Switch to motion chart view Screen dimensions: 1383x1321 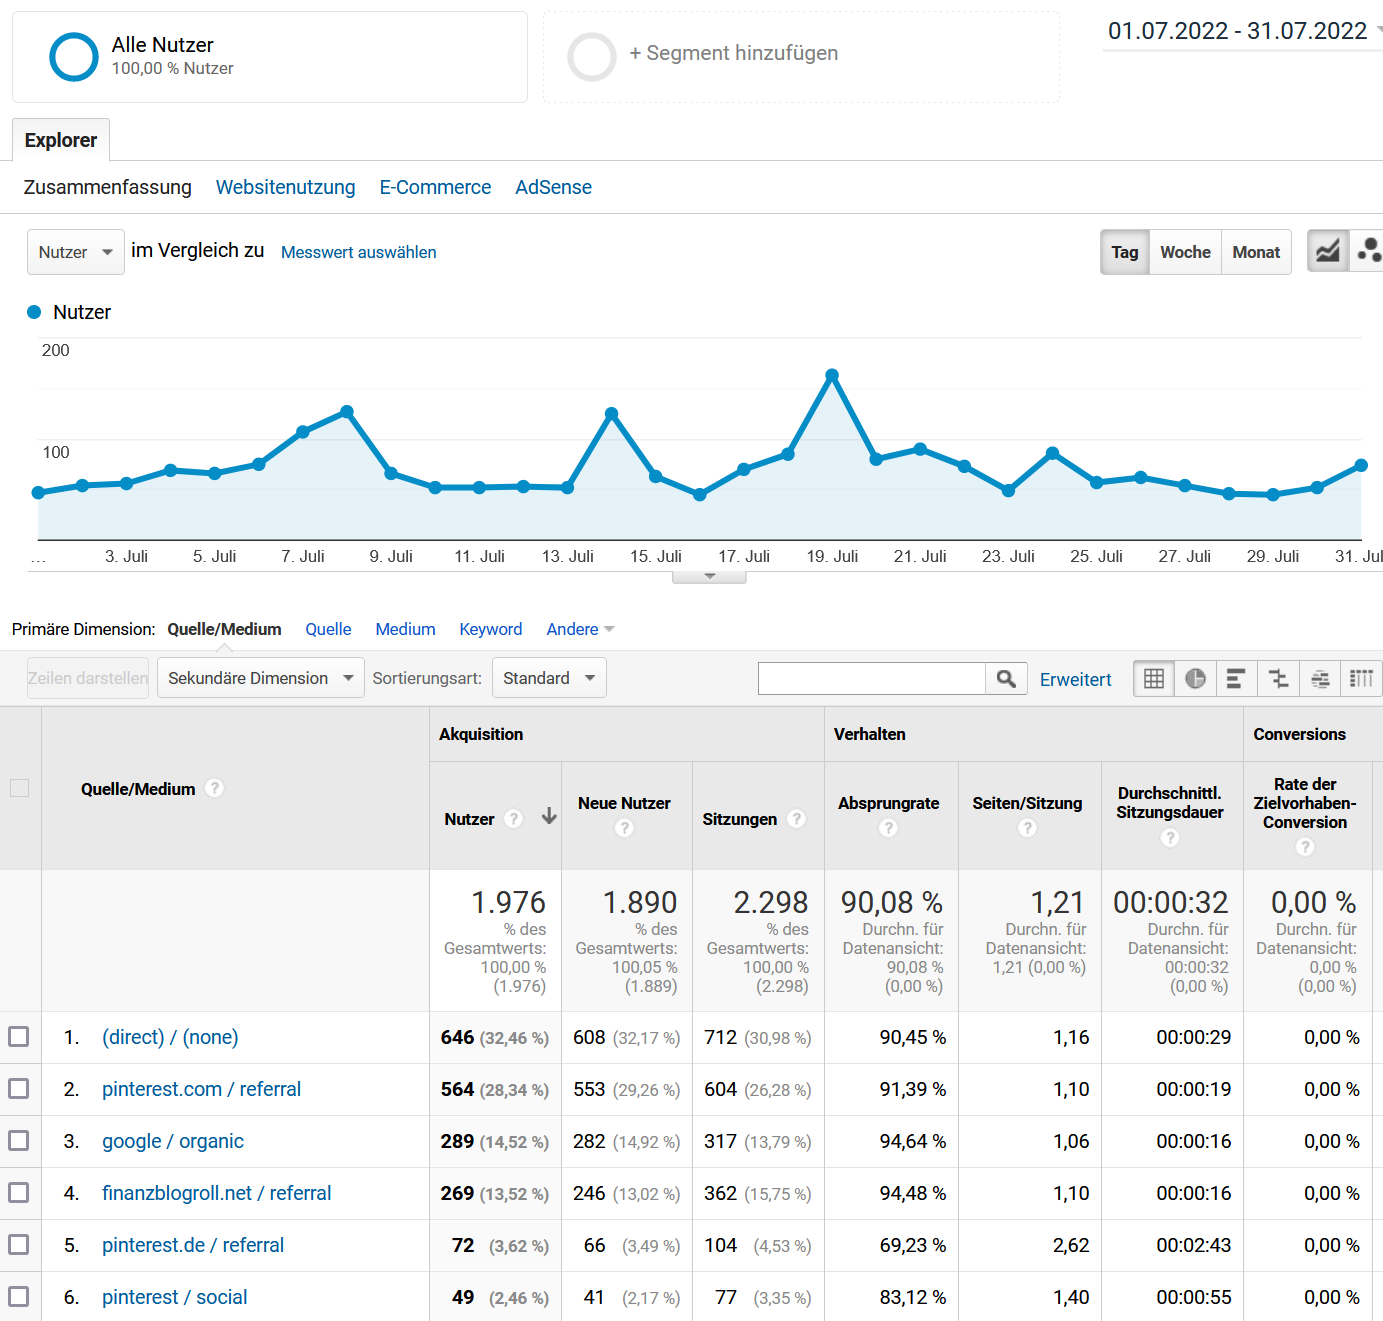point(1367,251)
